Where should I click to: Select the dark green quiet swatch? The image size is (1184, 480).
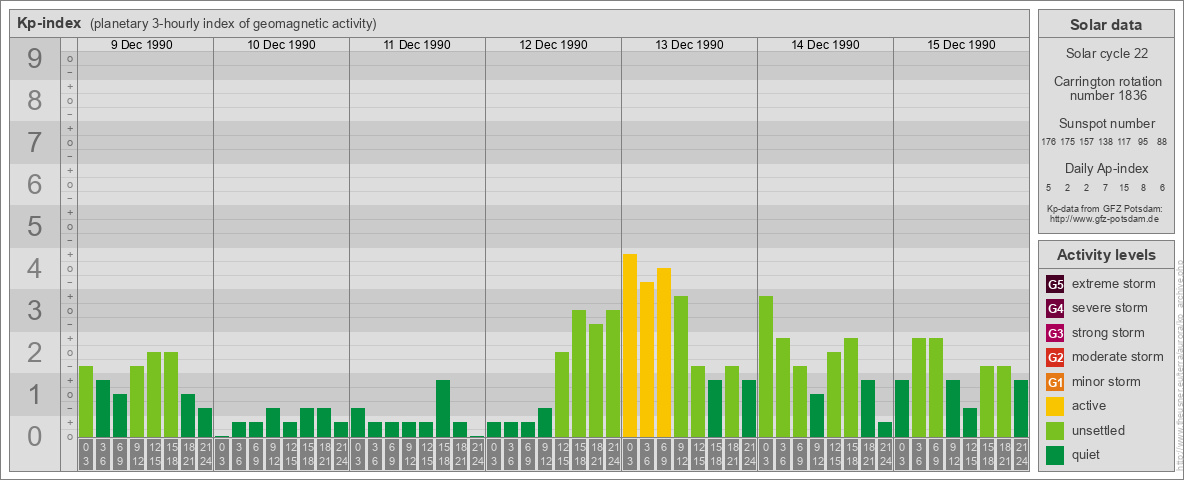click(x=1055, y=455)
